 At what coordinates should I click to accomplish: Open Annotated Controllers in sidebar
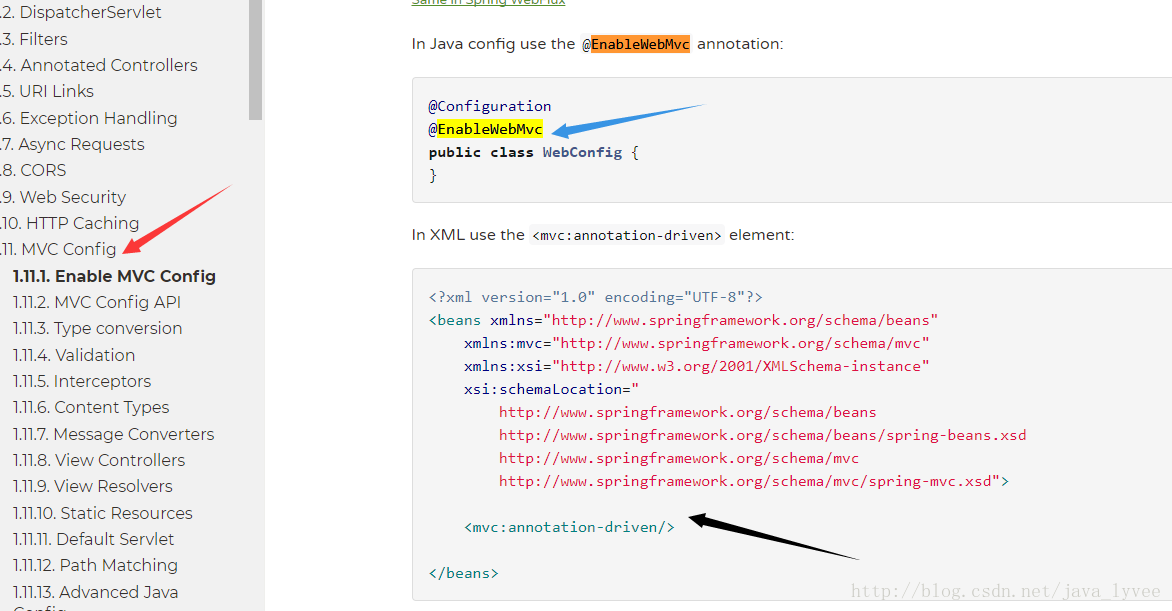click(x=99, y=65)
